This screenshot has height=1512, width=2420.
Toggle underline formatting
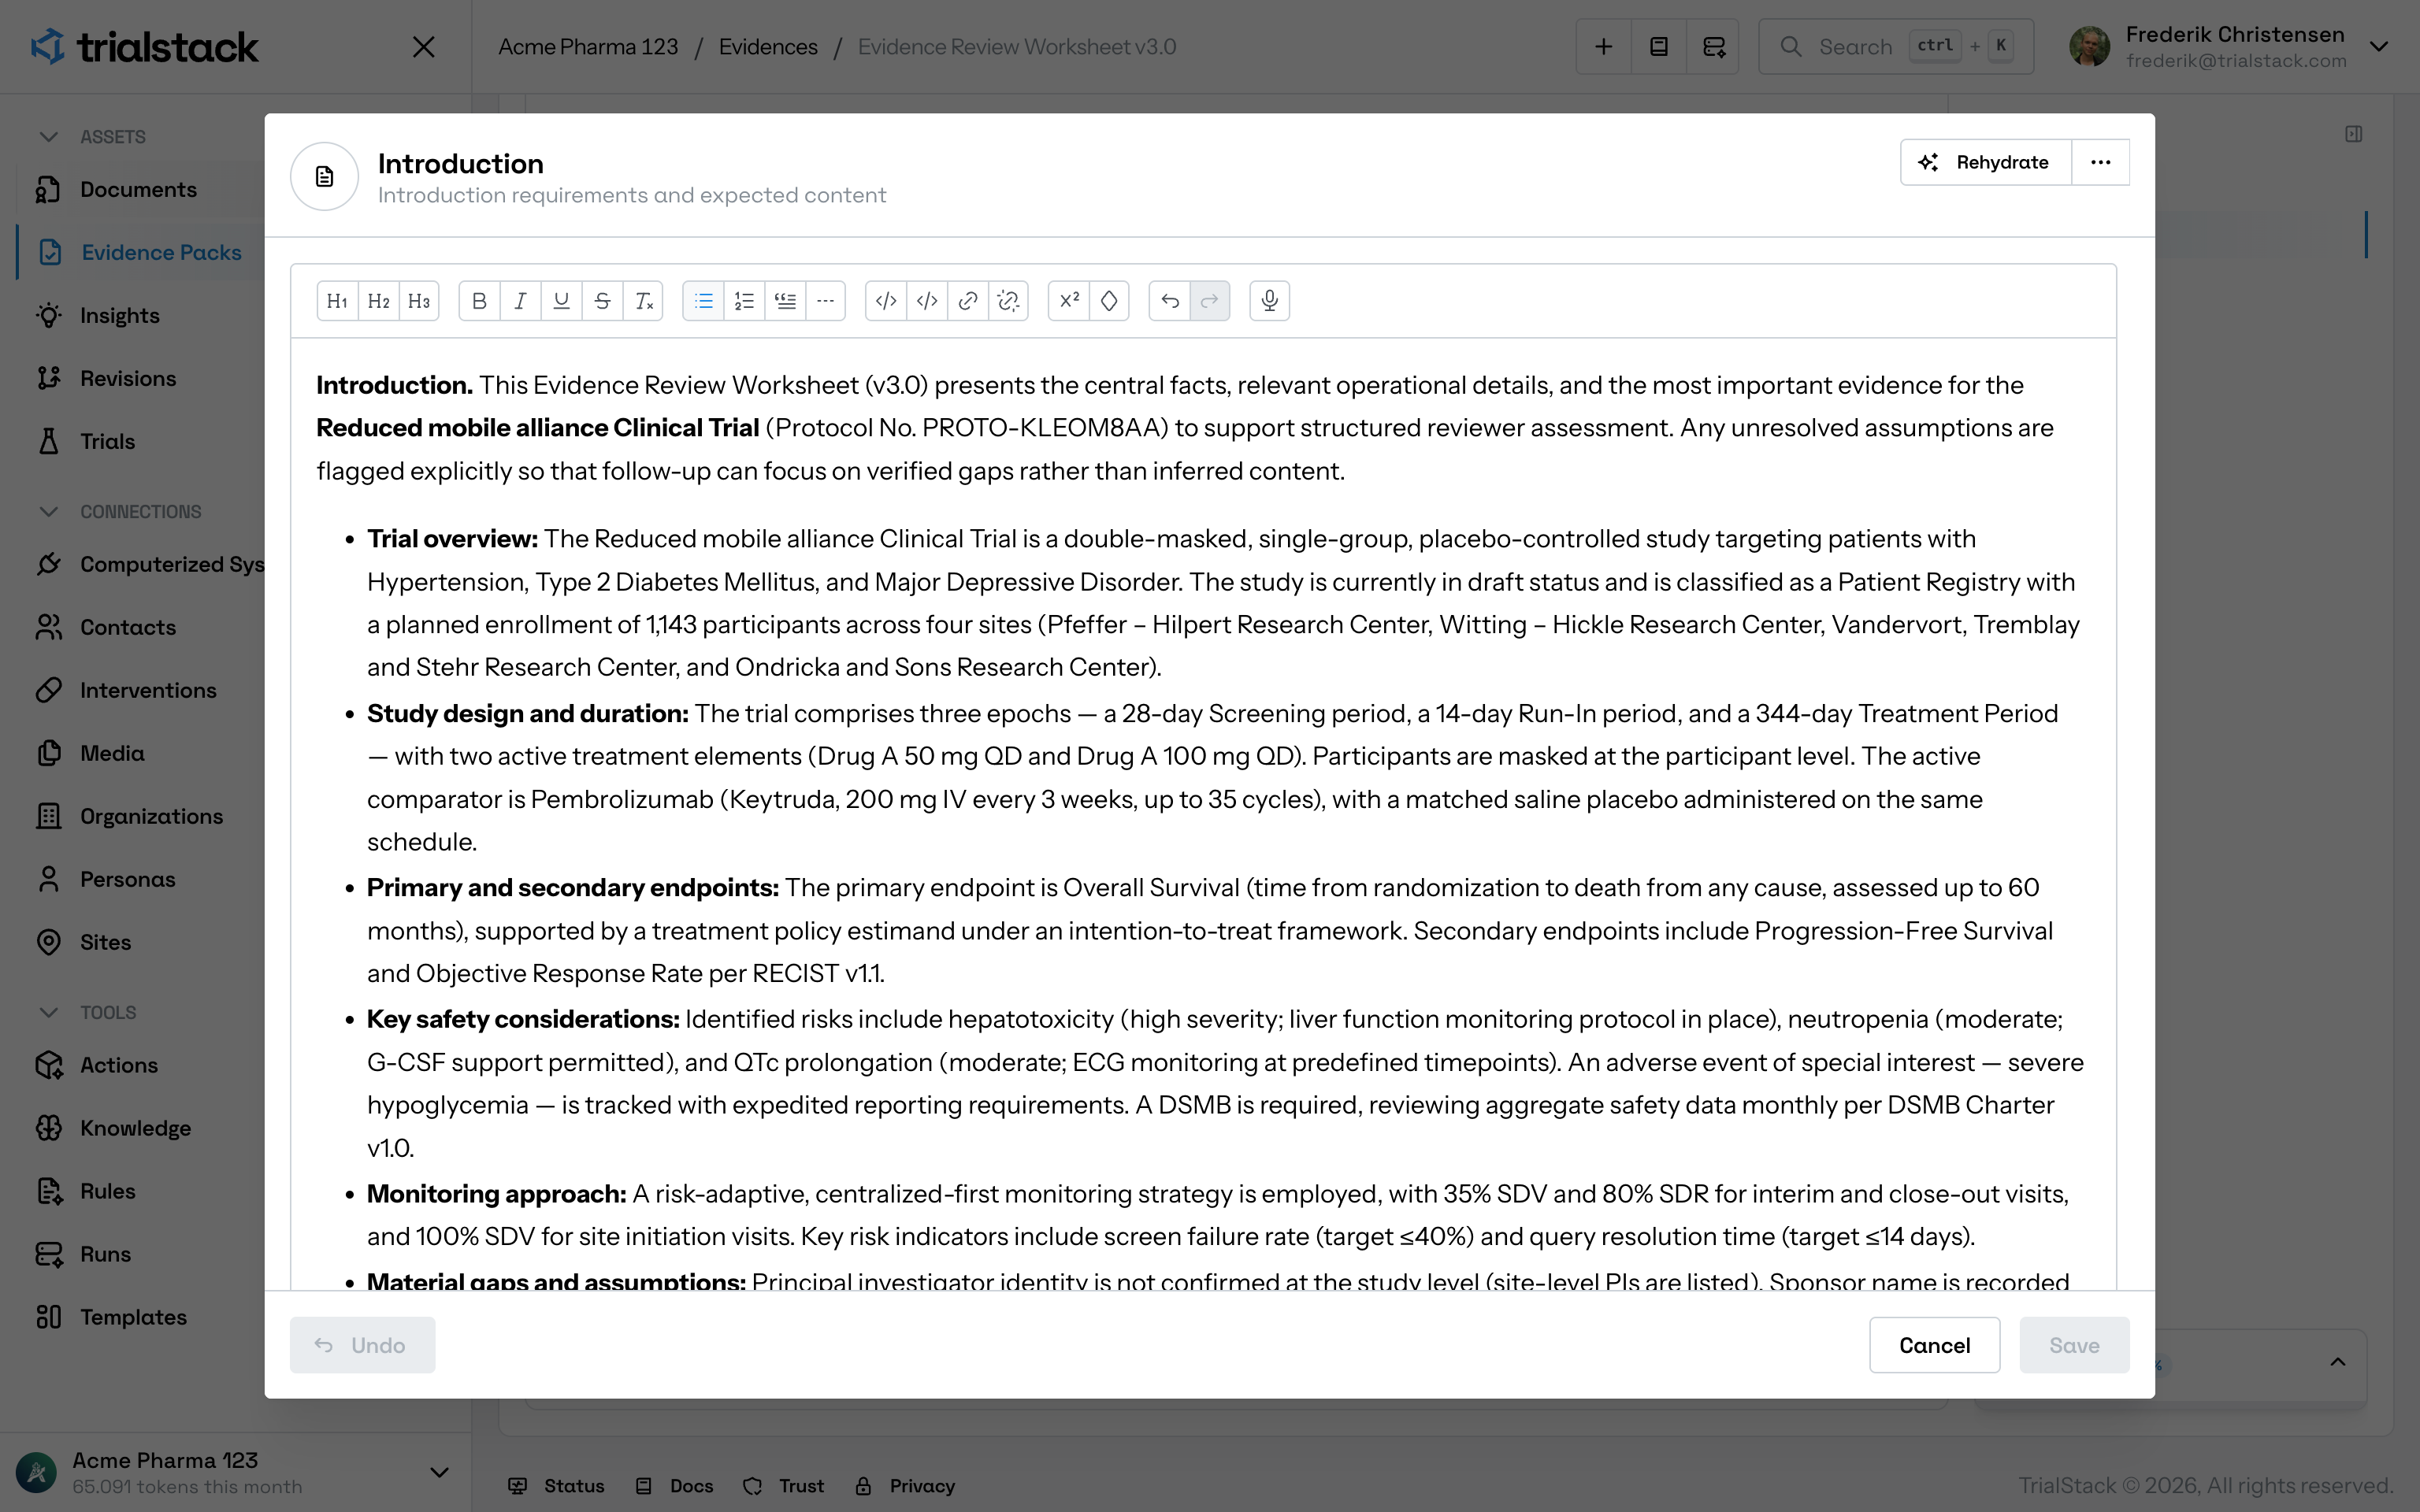pyautogui.click(x=561, y=301)
